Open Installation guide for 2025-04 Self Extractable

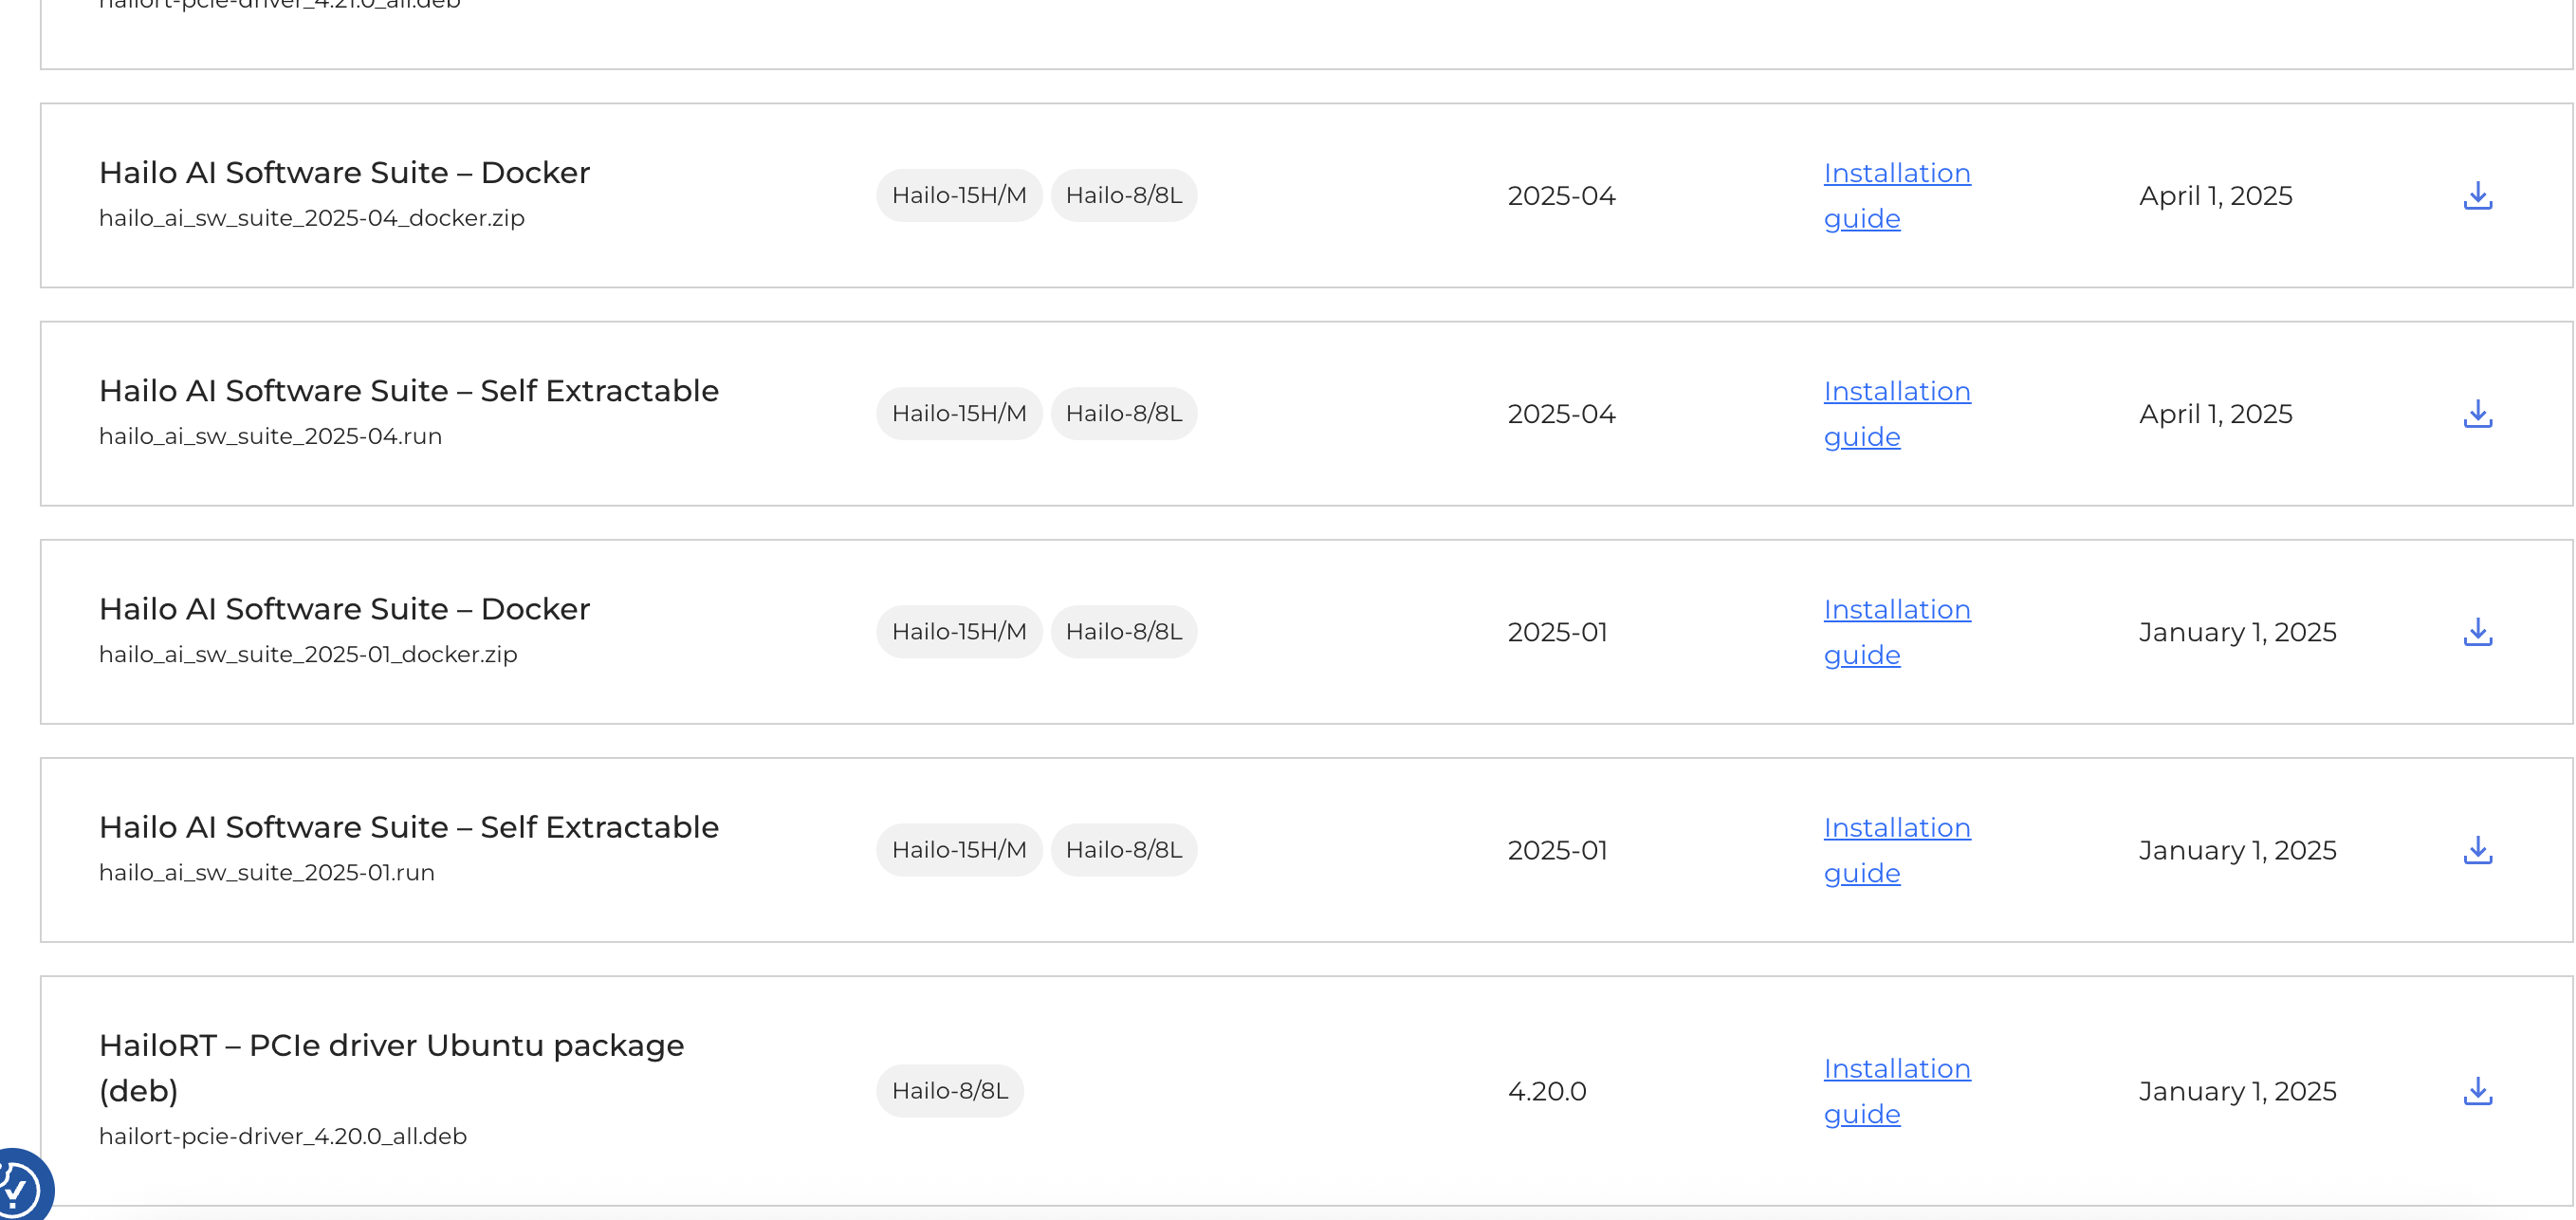[x=1896, y=392]
